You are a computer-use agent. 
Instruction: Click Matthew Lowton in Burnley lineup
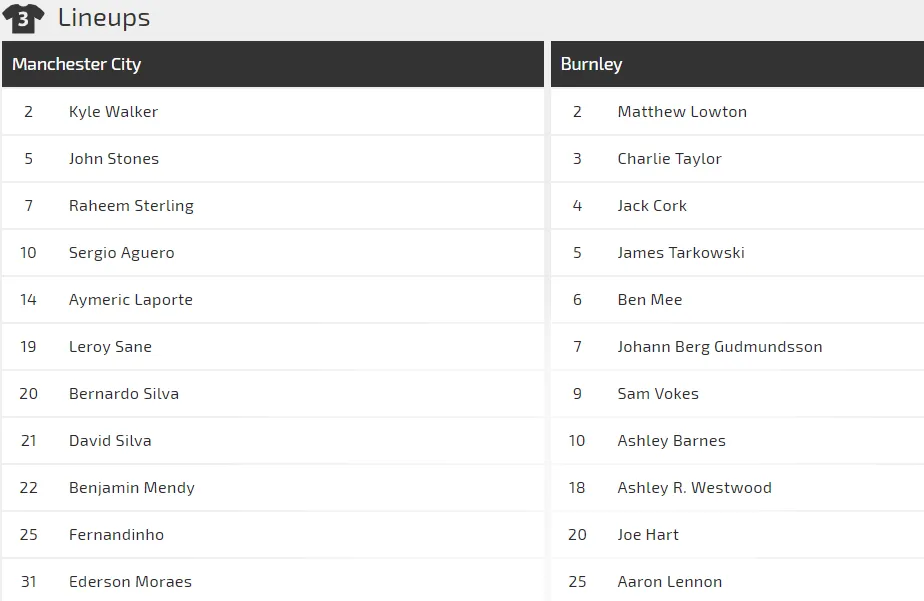coord(682,112)
